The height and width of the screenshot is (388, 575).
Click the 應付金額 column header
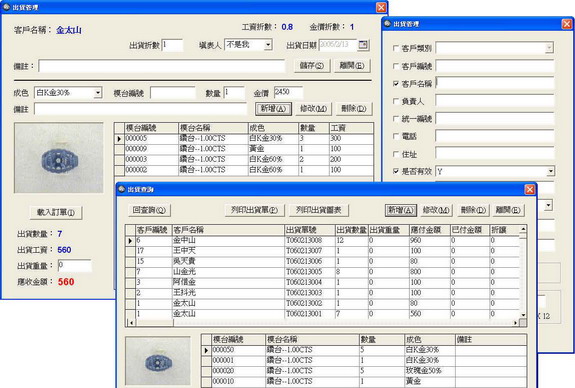pyautogui.click(x=429, y=230)
